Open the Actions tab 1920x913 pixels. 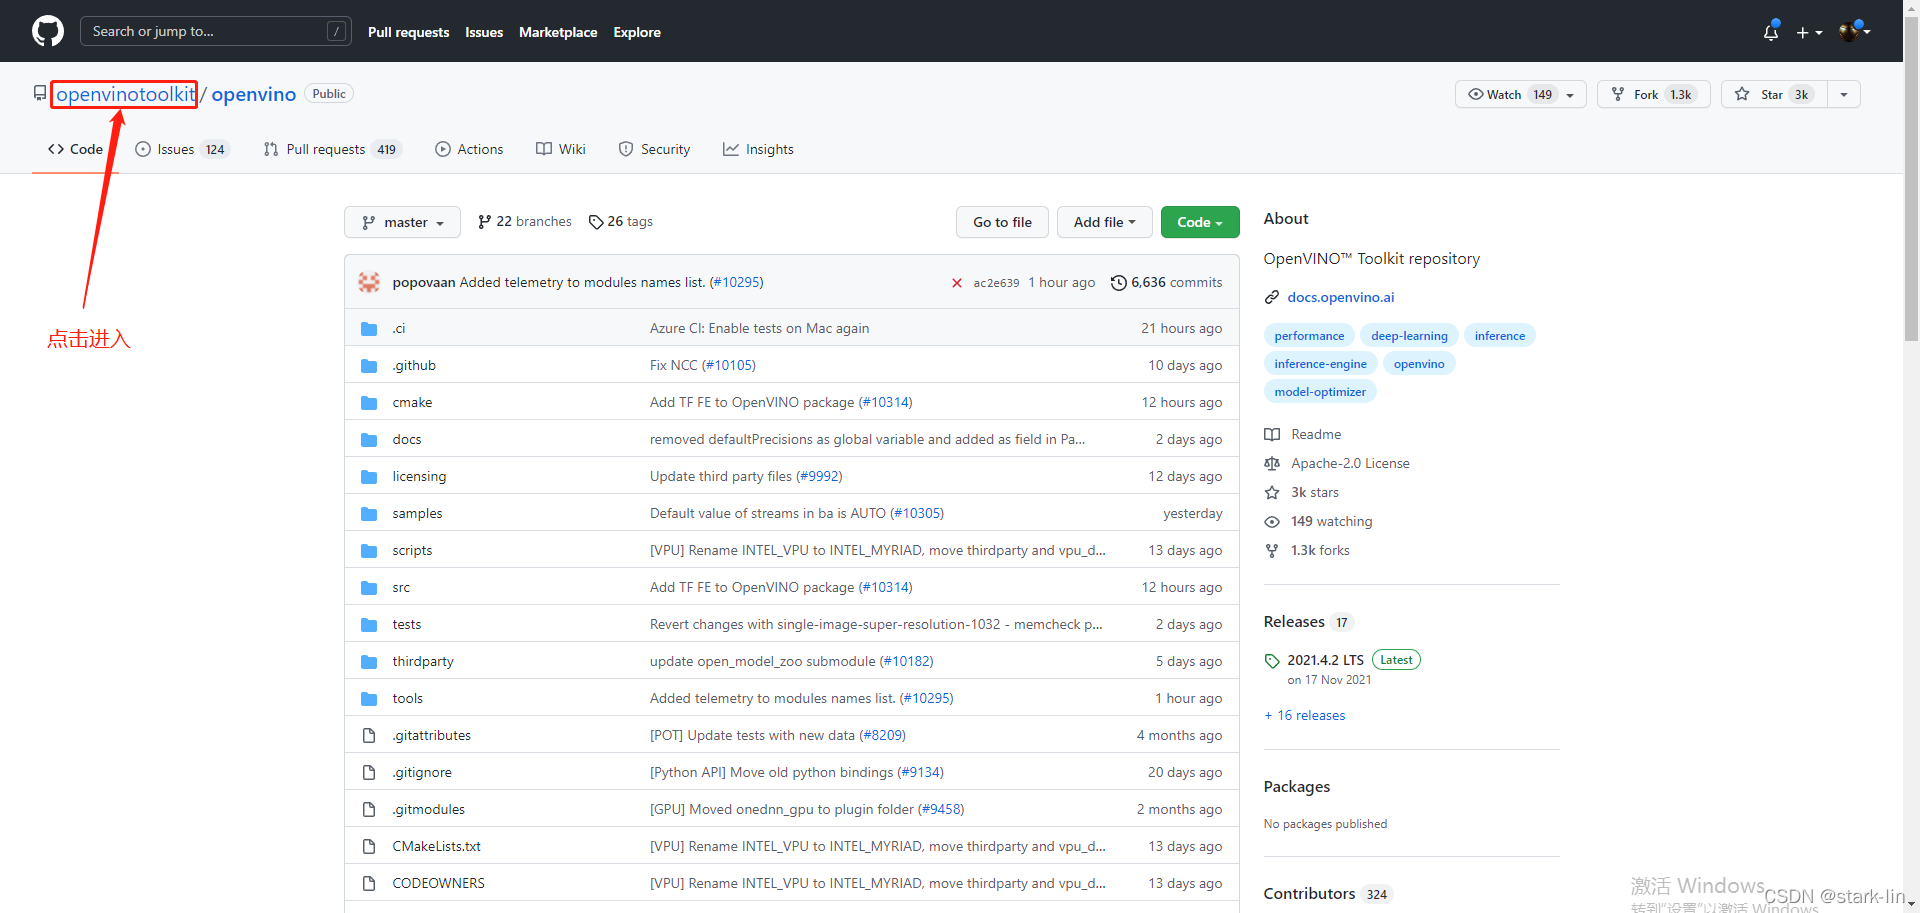point(469,149)
